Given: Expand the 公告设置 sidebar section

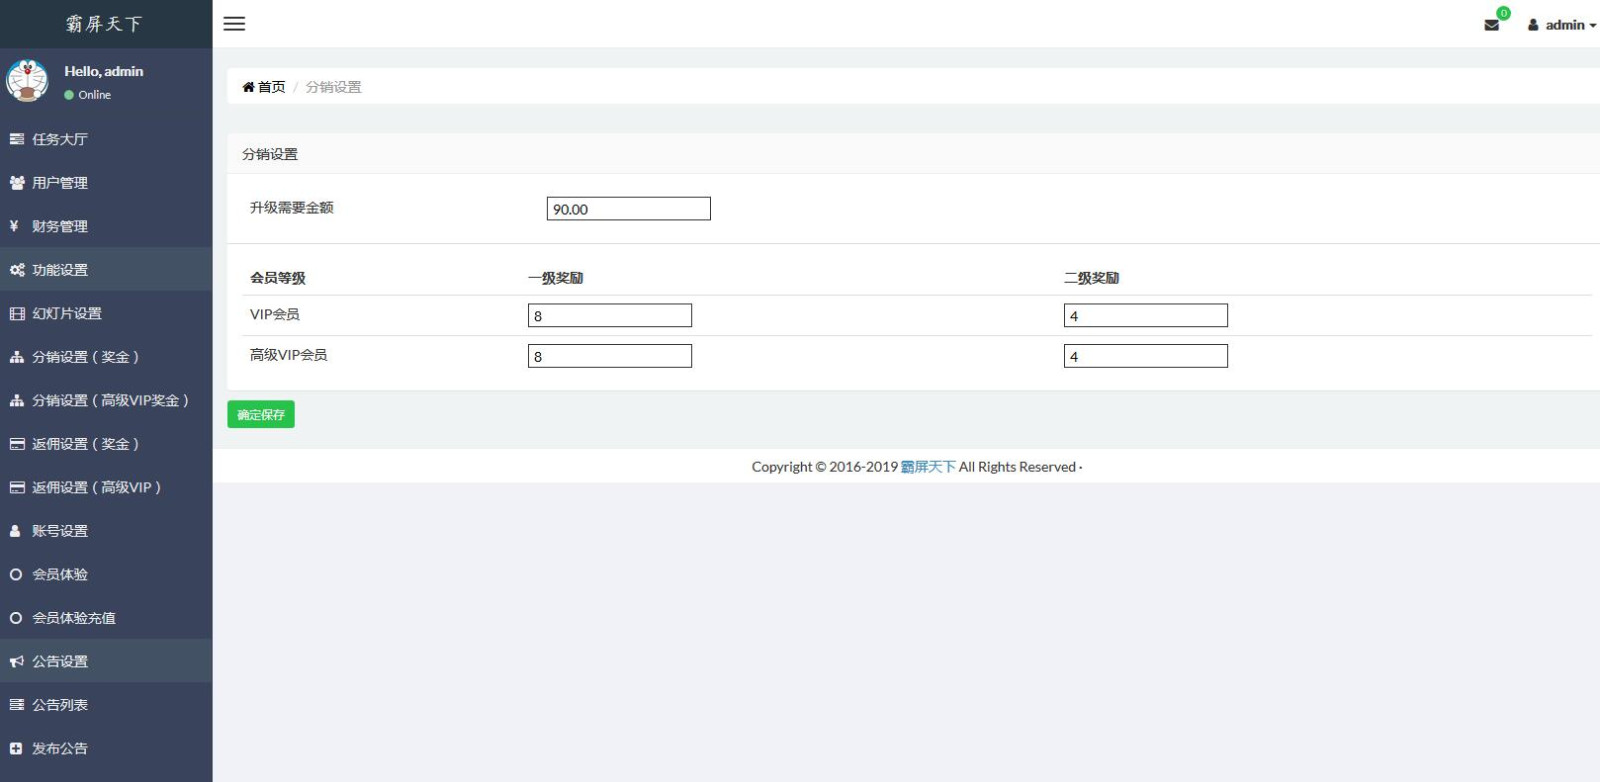Looking at the screenshot, I should coord(60,661).
